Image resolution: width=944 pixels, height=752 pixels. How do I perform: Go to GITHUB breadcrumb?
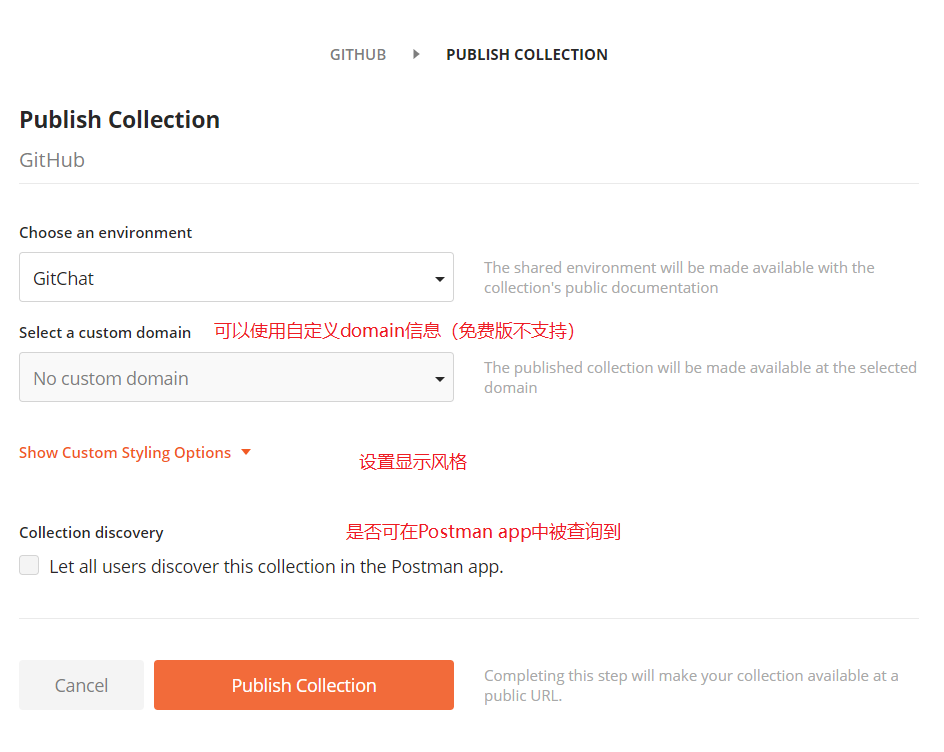coord(358,55)
